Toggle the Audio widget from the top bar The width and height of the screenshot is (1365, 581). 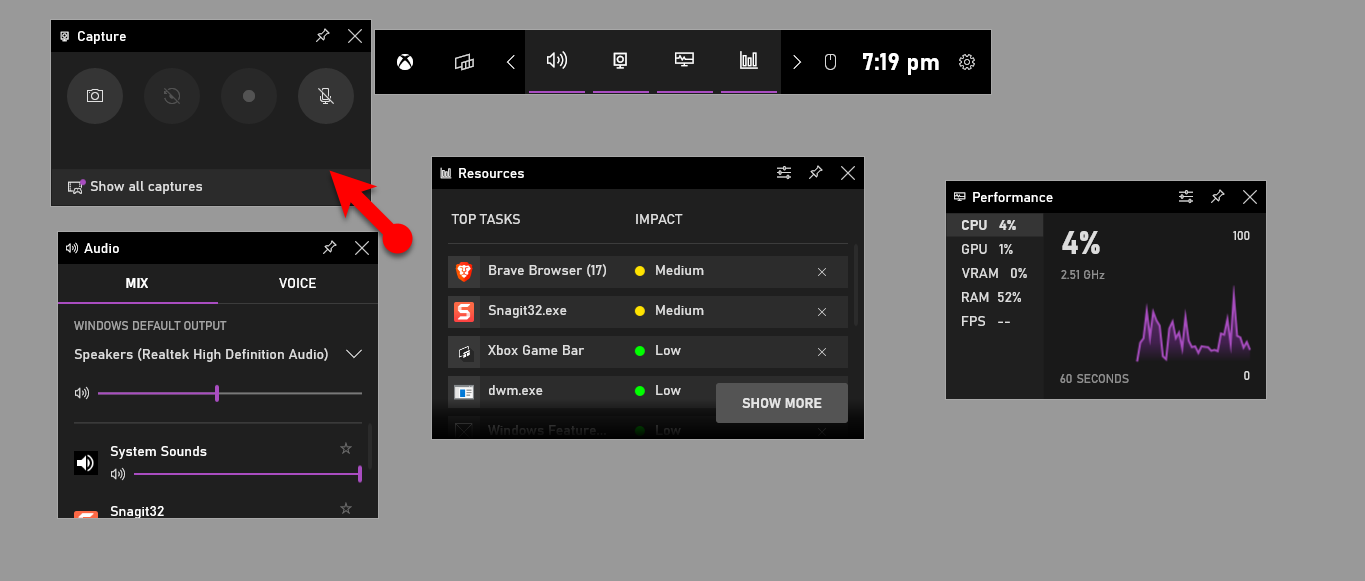[x=557, y=61]
